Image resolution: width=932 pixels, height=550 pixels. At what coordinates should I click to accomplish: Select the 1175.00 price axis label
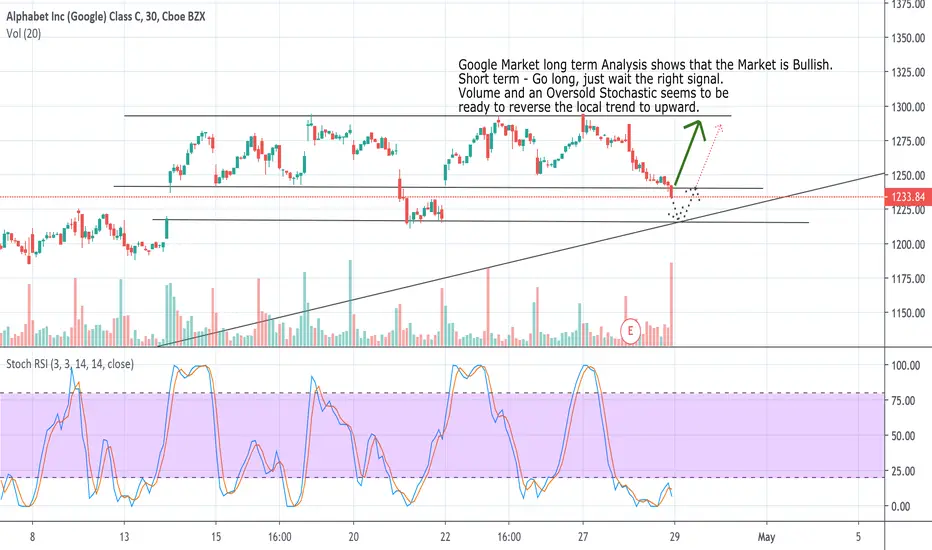coord(908,279)
